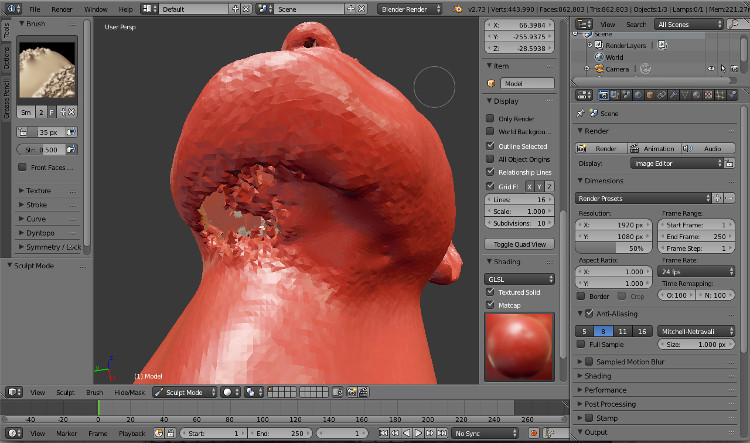Screen dimensions: 750x443
Task: Disable the Matcap checkbox
Action: pos(490,305)
